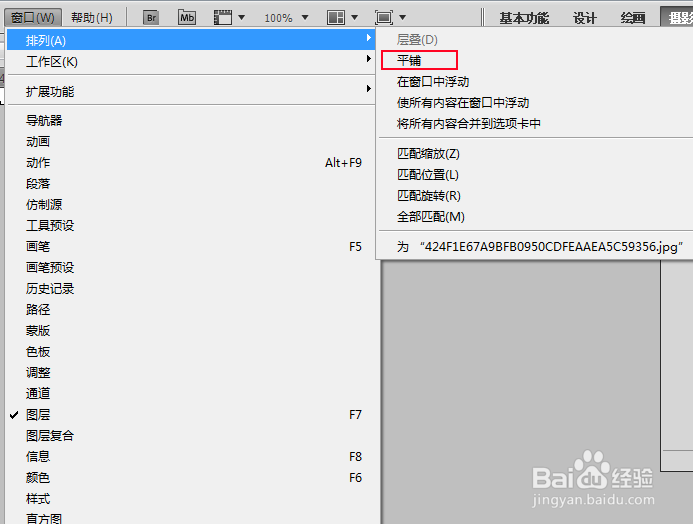Open Mini Bridge via Mb icon
This screenshot has width=693, height=524.
pyautogui.click(x=187, y=18)
